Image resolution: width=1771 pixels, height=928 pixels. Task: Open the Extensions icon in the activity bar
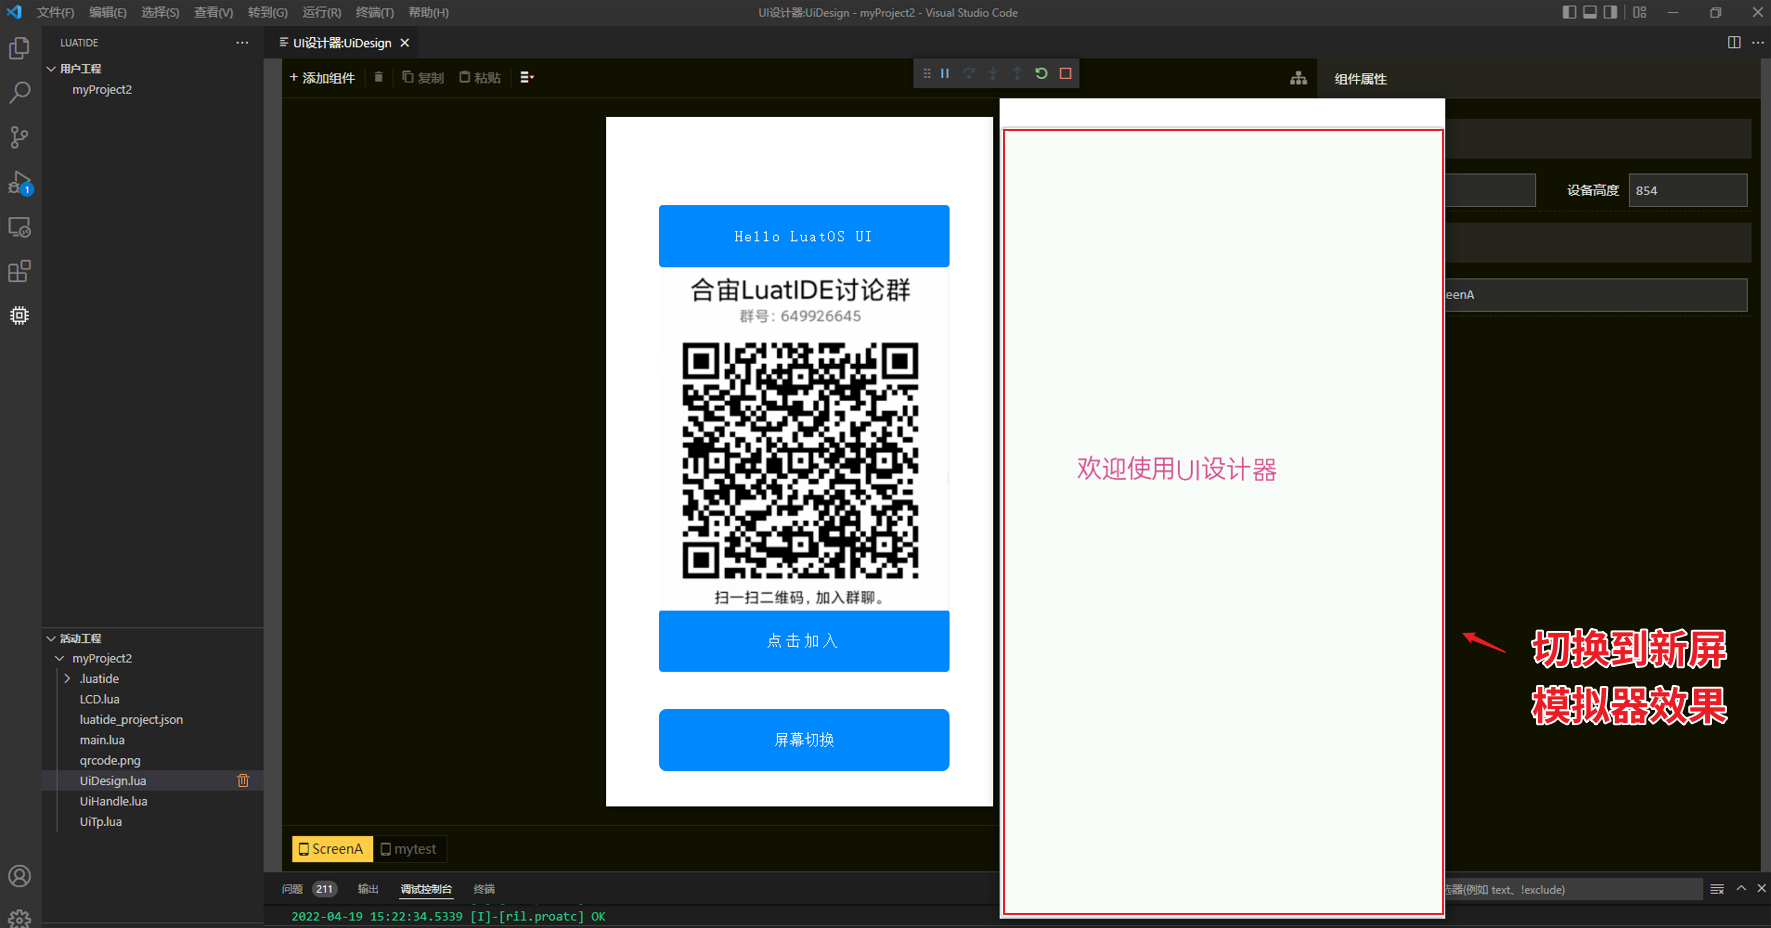coord(19,271)
